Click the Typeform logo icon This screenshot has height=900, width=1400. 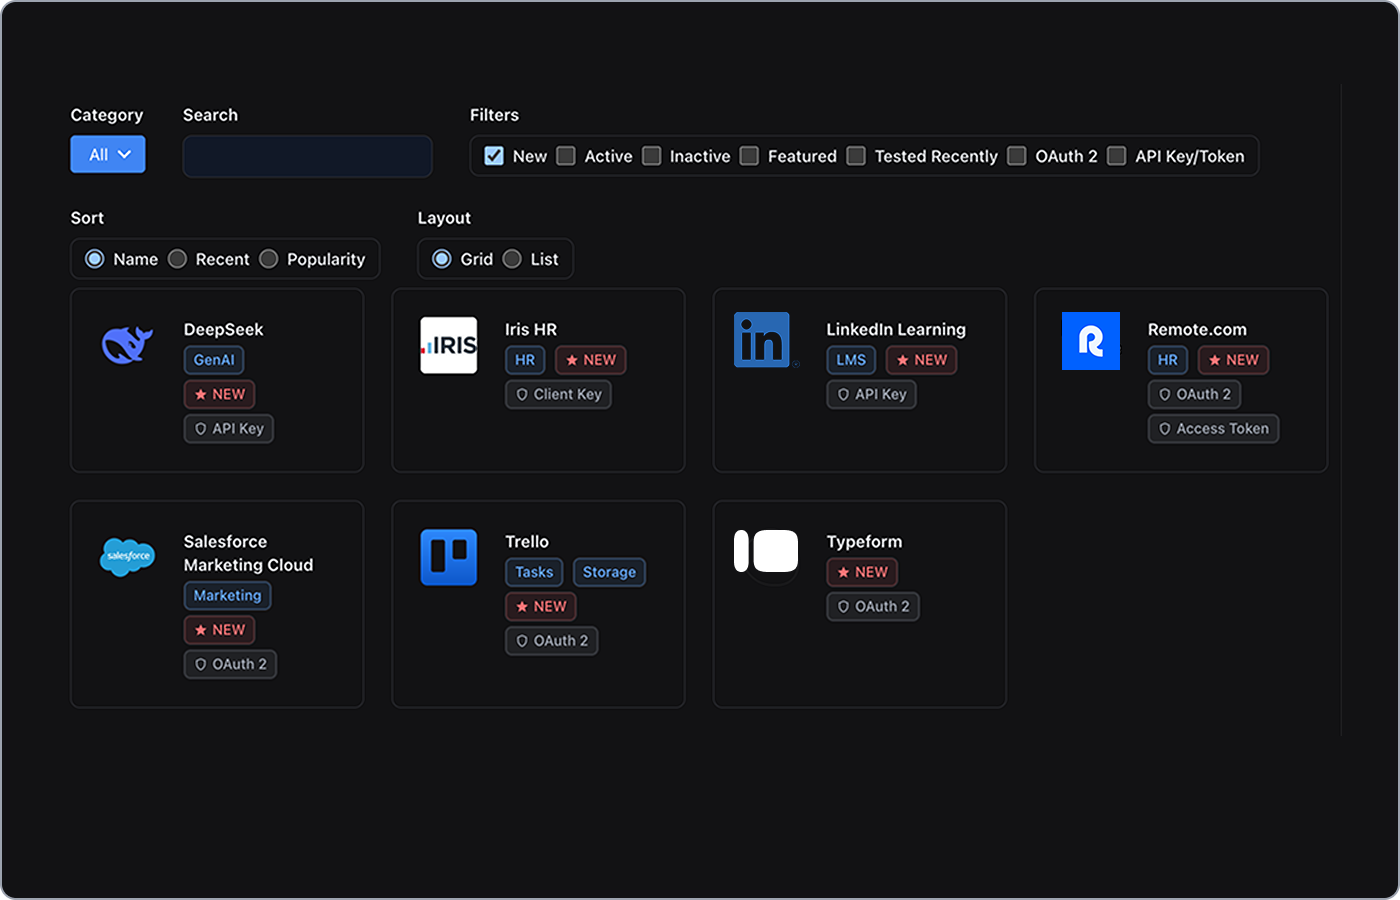tap(765, 551)
